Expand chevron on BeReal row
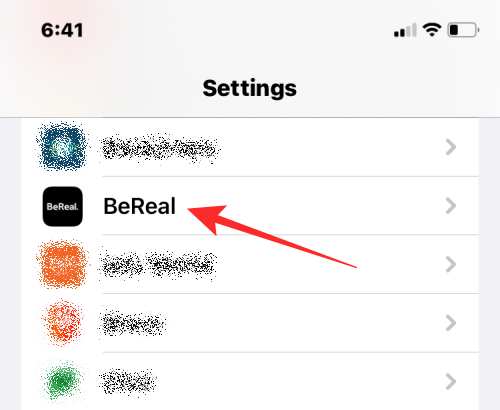This screenshot has width=500, height=410. point(451,206)
